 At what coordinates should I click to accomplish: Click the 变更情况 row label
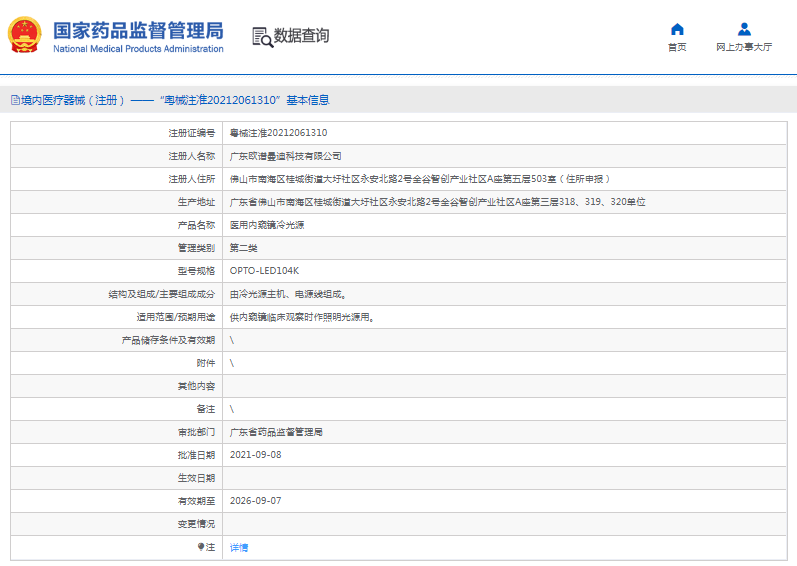[196, 524]
